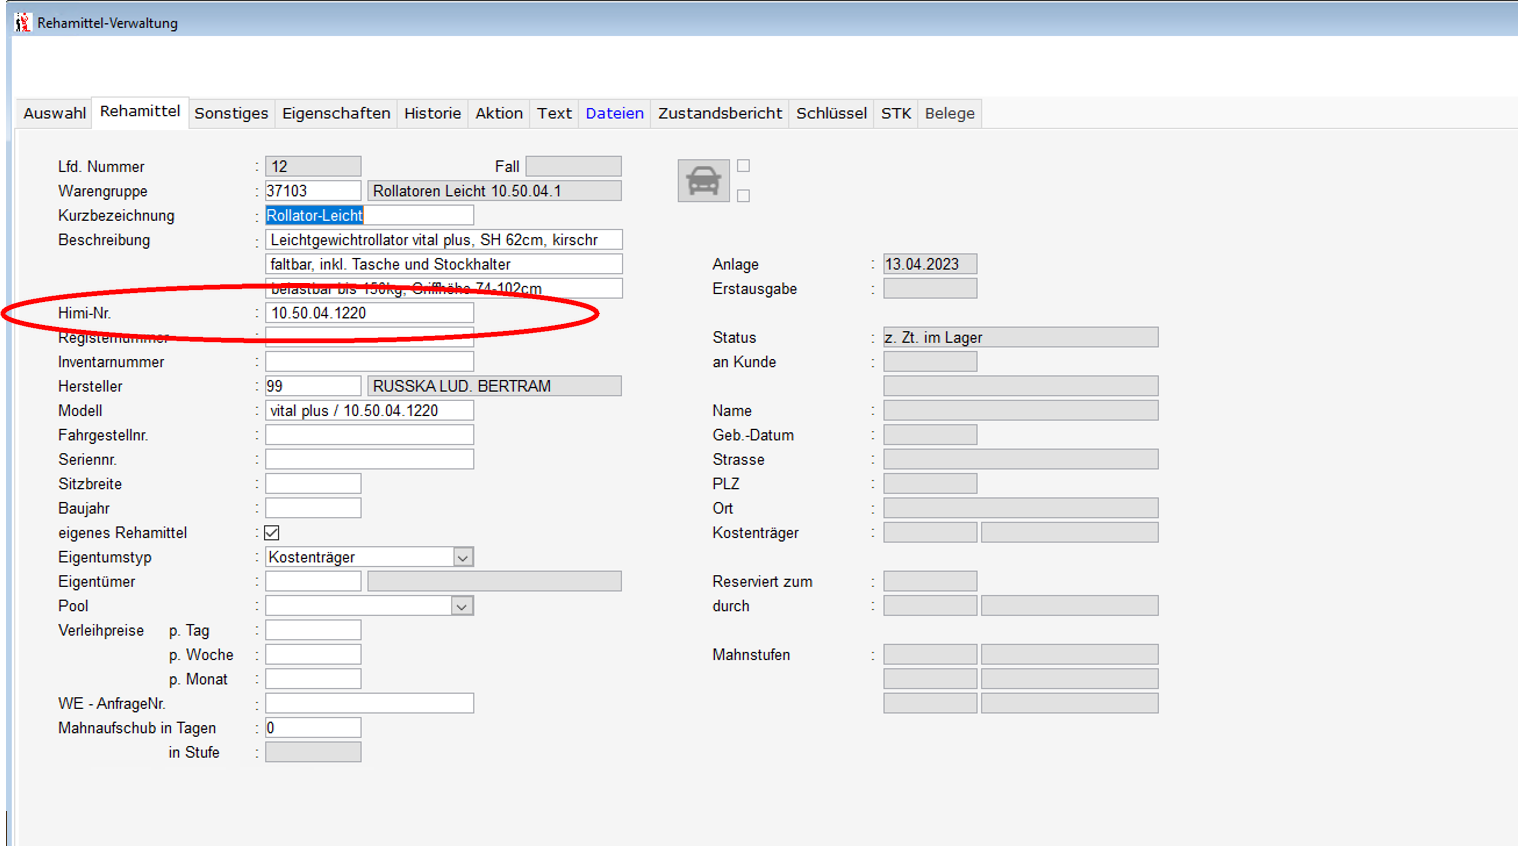Select the Historie tab

coord(432,113)
